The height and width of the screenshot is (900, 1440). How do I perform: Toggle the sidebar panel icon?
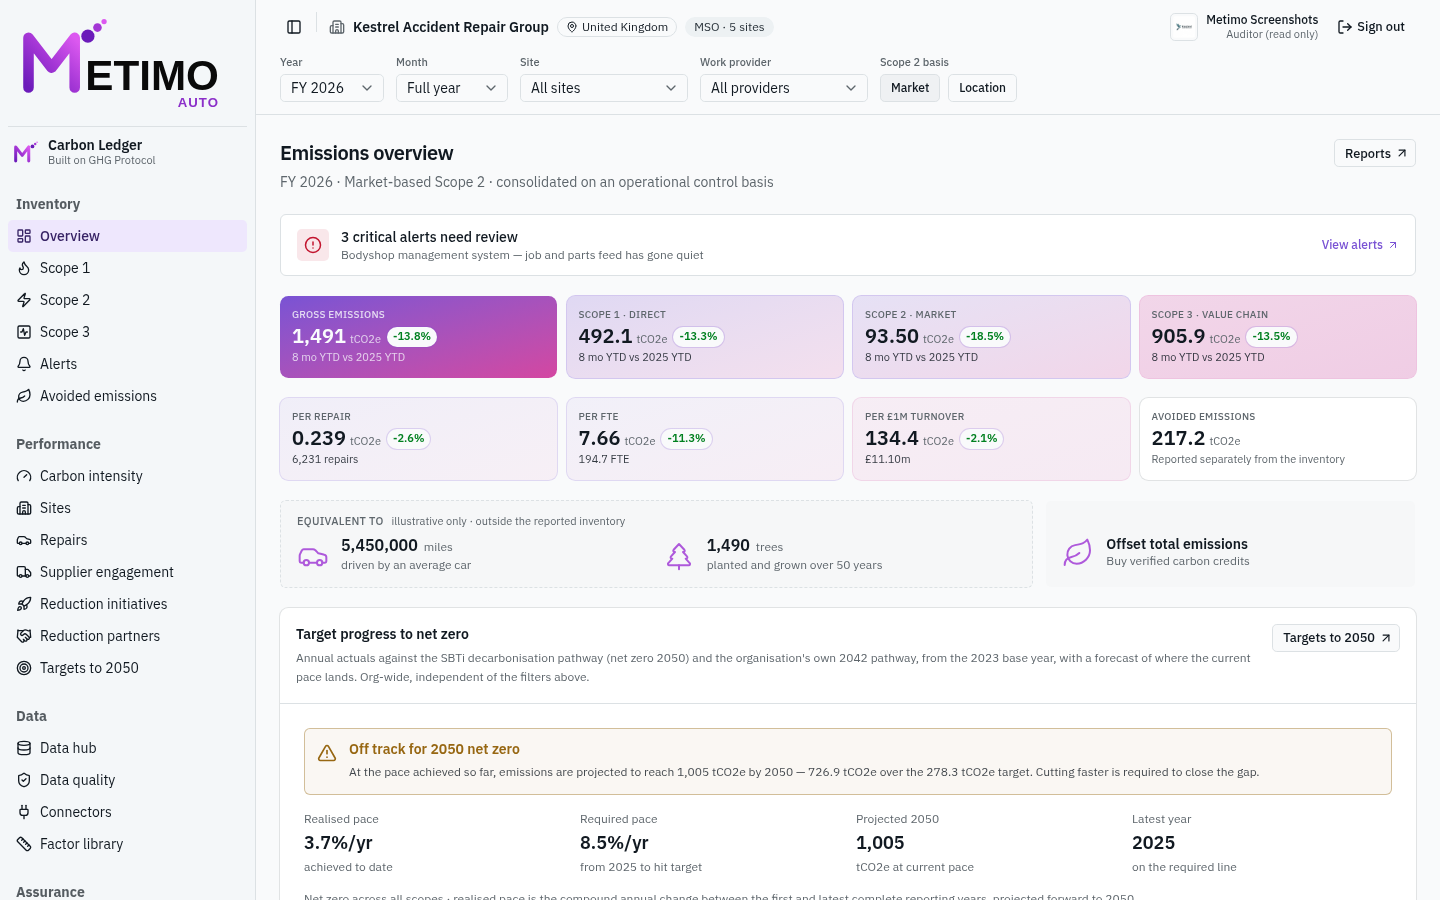[x=294, y=27]
